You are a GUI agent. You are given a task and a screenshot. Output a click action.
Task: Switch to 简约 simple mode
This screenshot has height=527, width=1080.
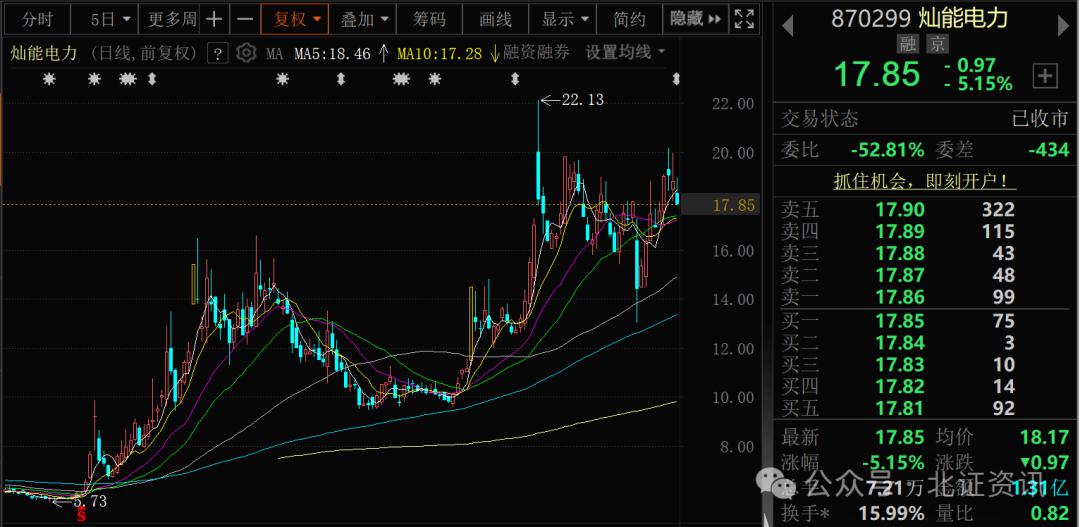click(x=630, y=19)
